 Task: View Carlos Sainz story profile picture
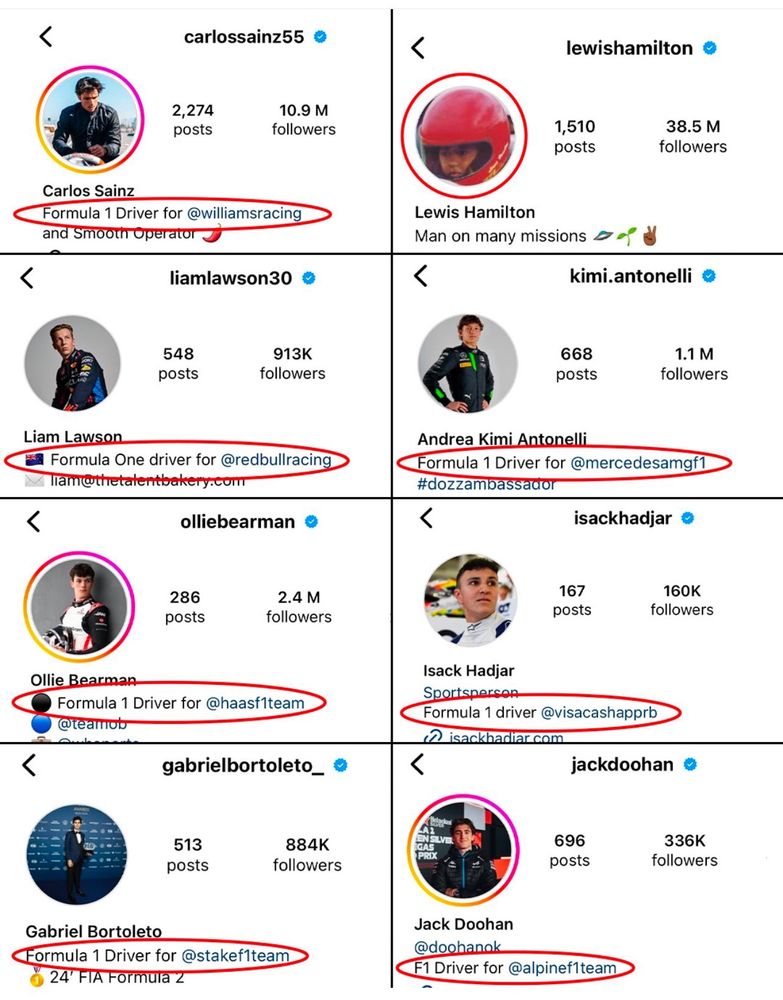[x=90, y=120]
